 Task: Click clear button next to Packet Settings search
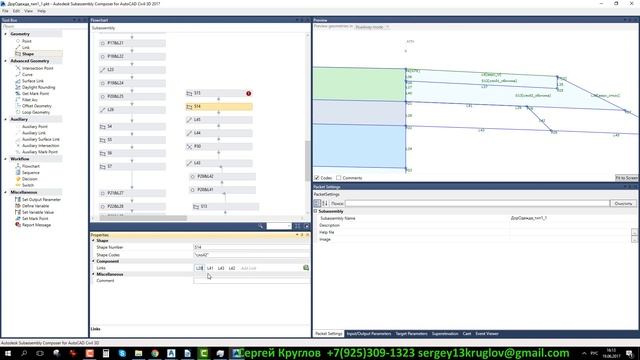[x=623, y=203]
